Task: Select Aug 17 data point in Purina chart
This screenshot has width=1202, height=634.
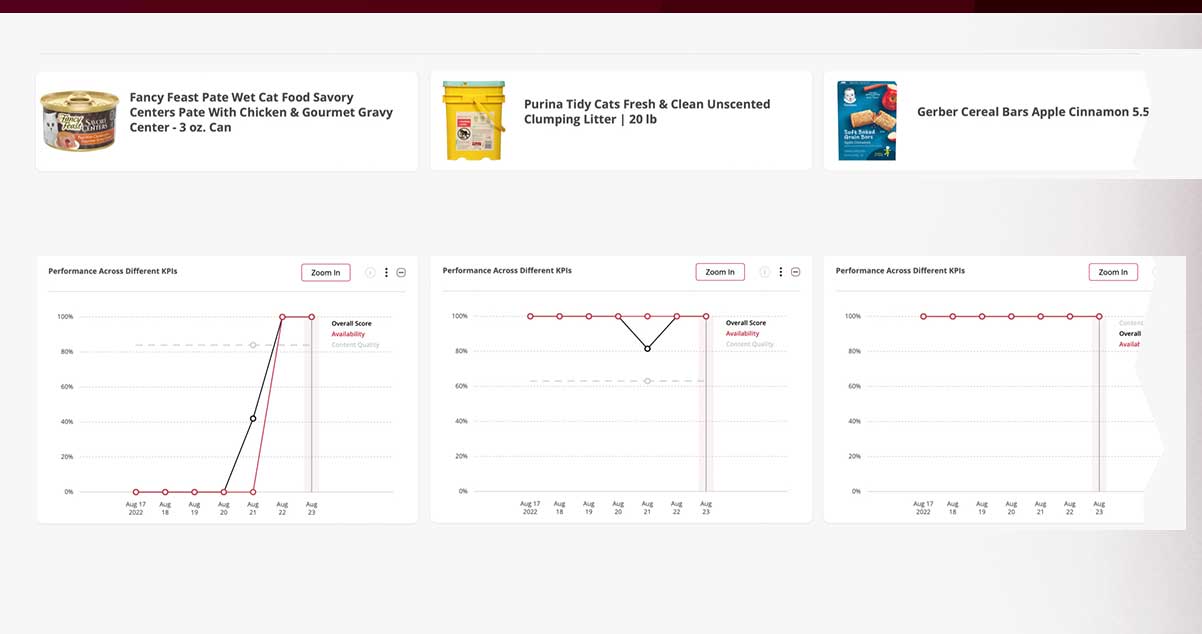Action: point(530,316)
